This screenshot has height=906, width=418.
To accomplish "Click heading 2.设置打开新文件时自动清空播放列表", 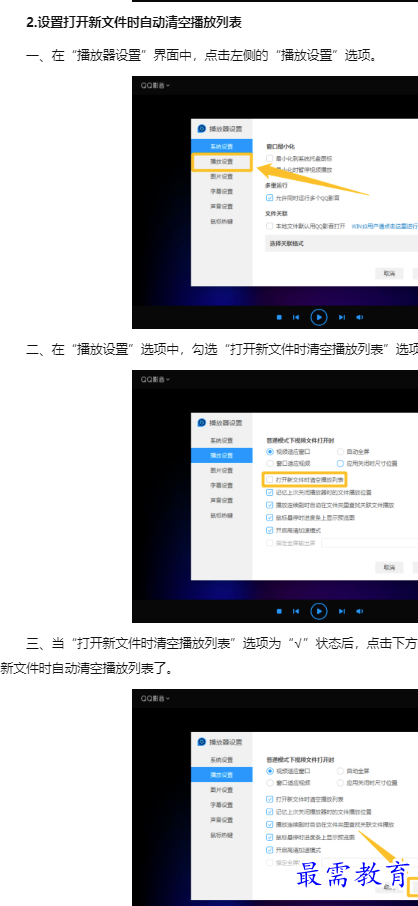I will click(134, 23).
